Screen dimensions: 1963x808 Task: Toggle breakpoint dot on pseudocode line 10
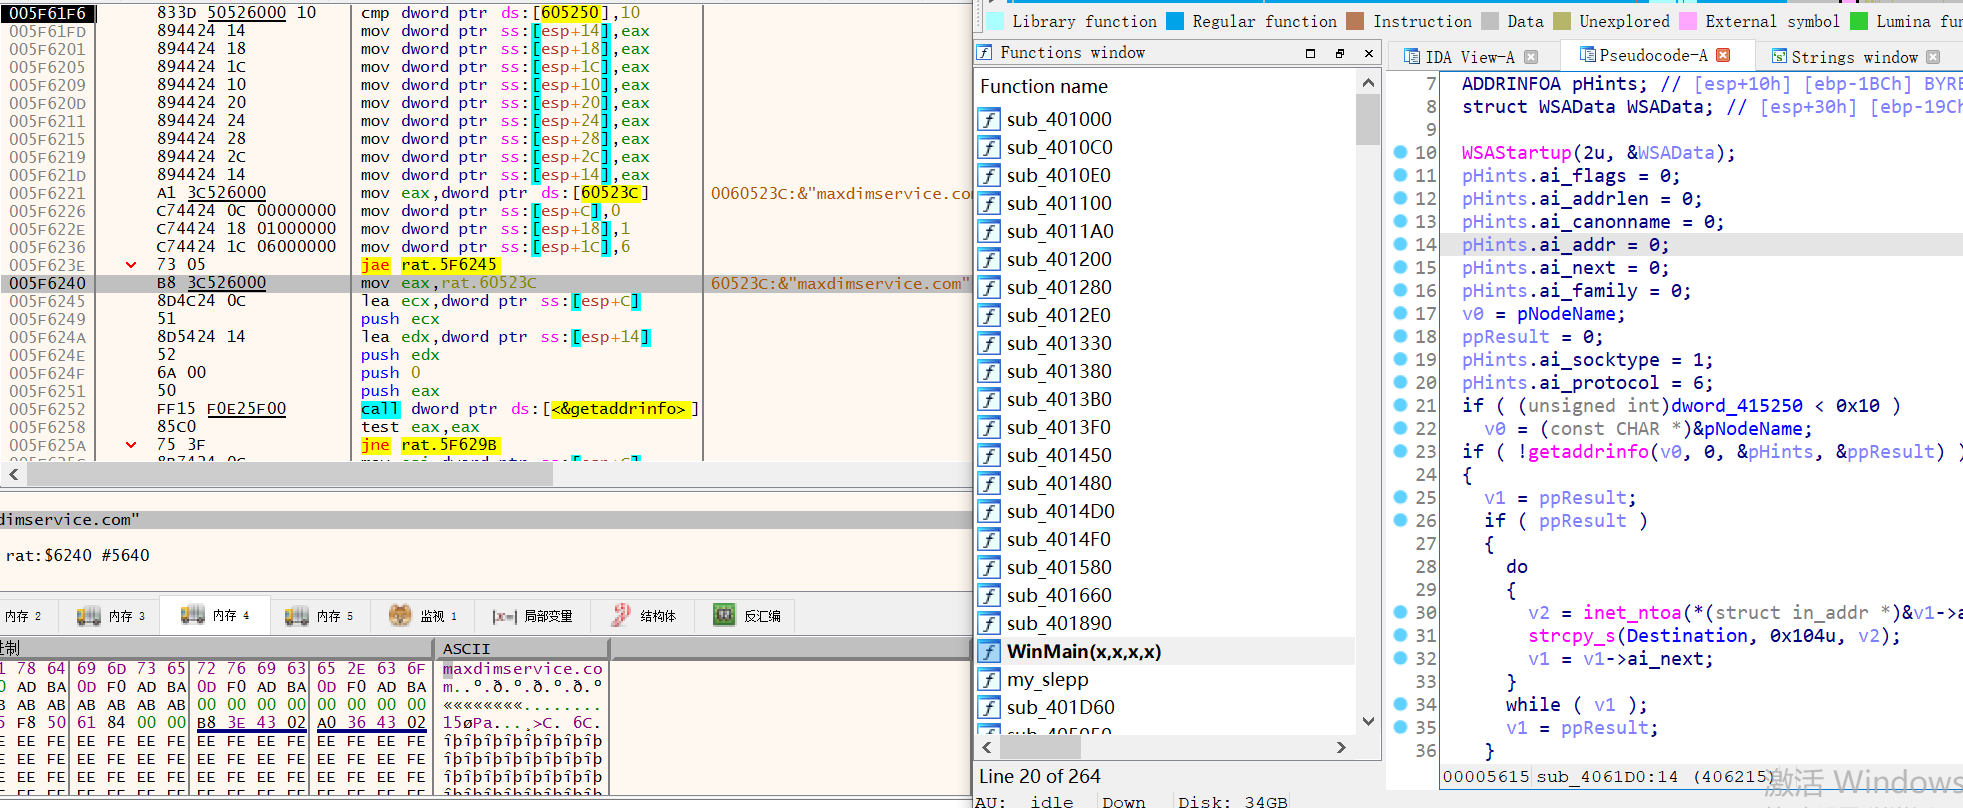coord(1400,152)
